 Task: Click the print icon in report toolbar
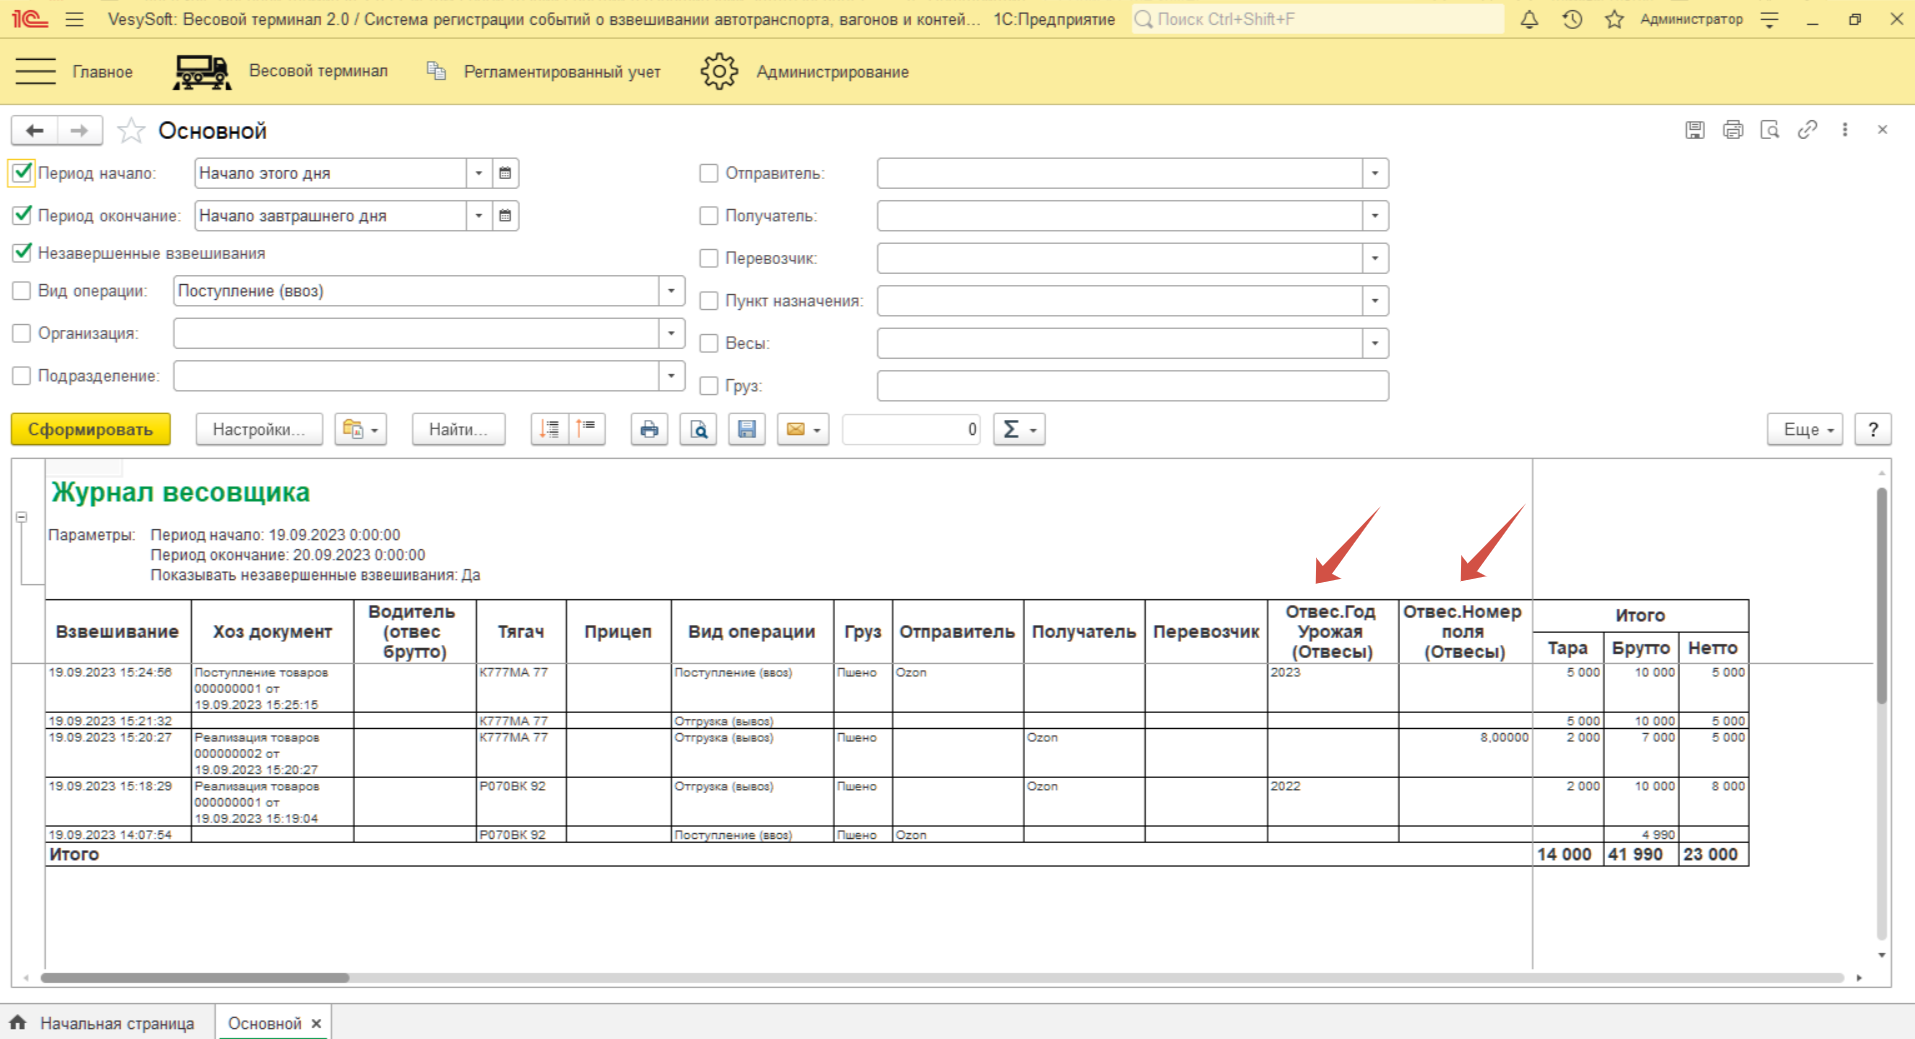(x=649, y=430)
